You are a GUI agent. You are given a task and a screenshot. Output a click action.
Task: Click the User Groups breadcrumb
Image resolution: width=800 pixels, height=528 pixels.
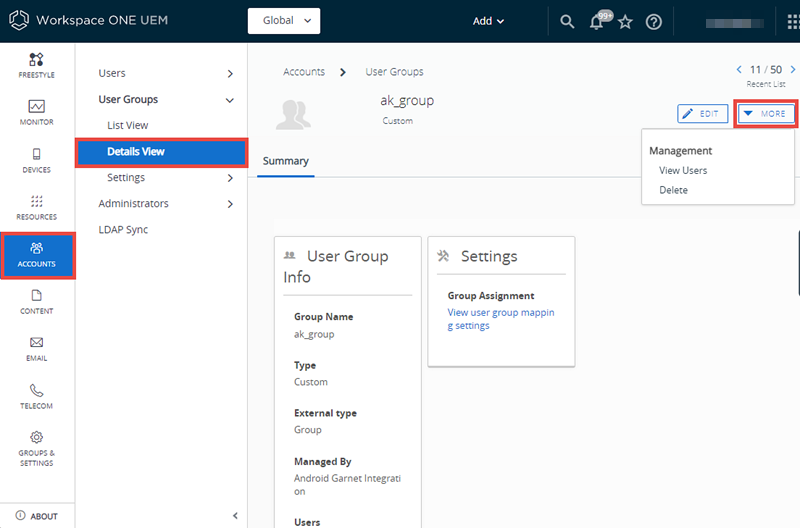point(394,72)
